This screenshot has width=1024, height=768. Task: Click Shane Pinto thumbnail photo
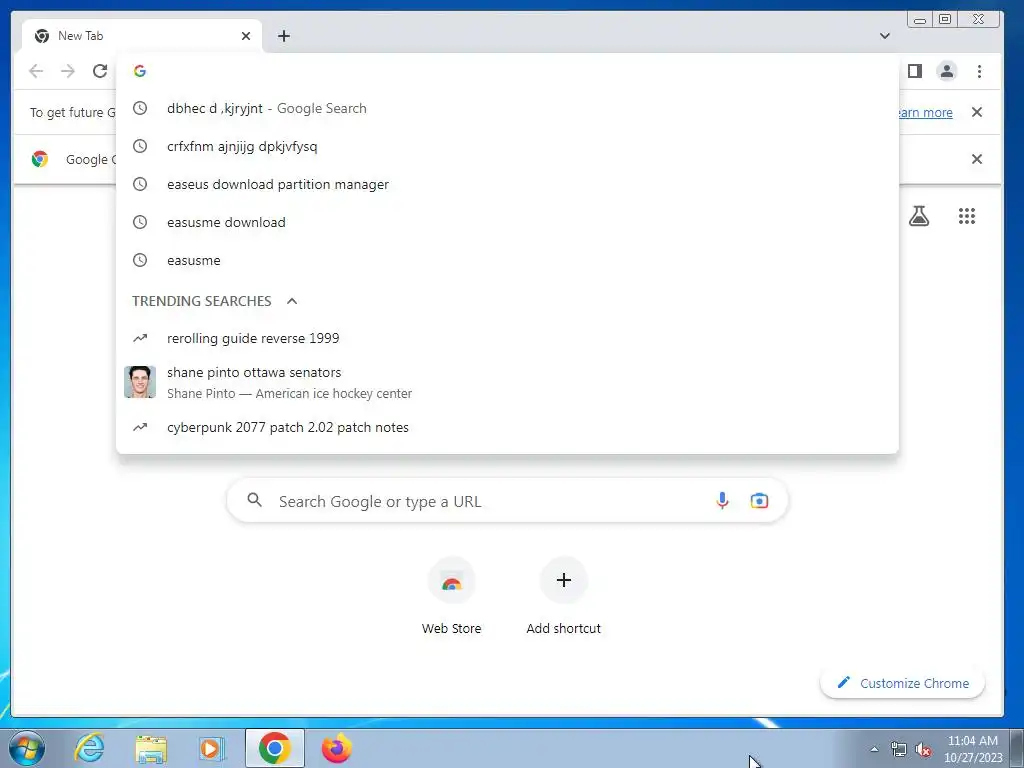[140, 382]
